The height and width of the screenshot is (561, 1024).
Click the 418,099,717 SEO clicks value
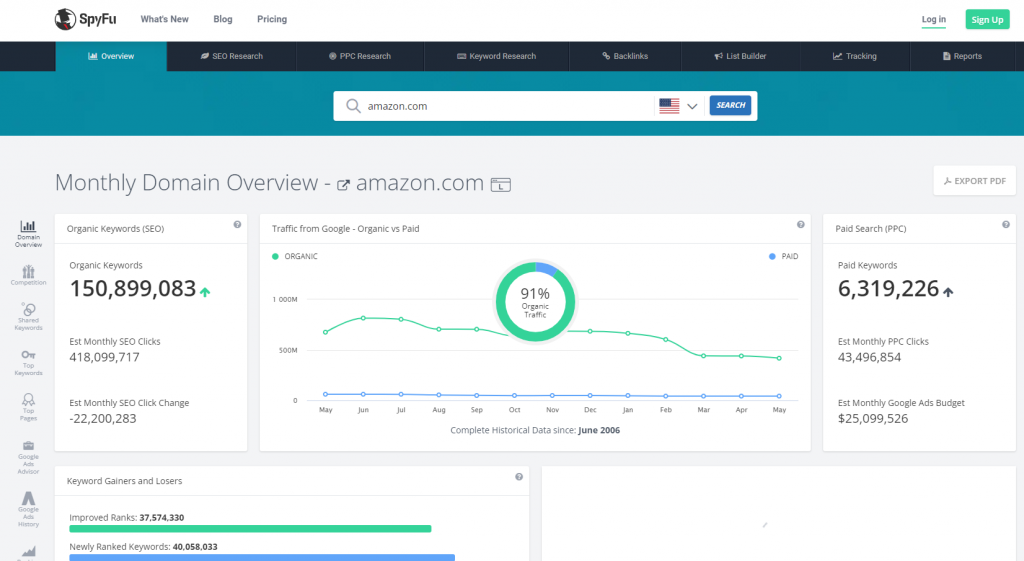click(104, 357)
